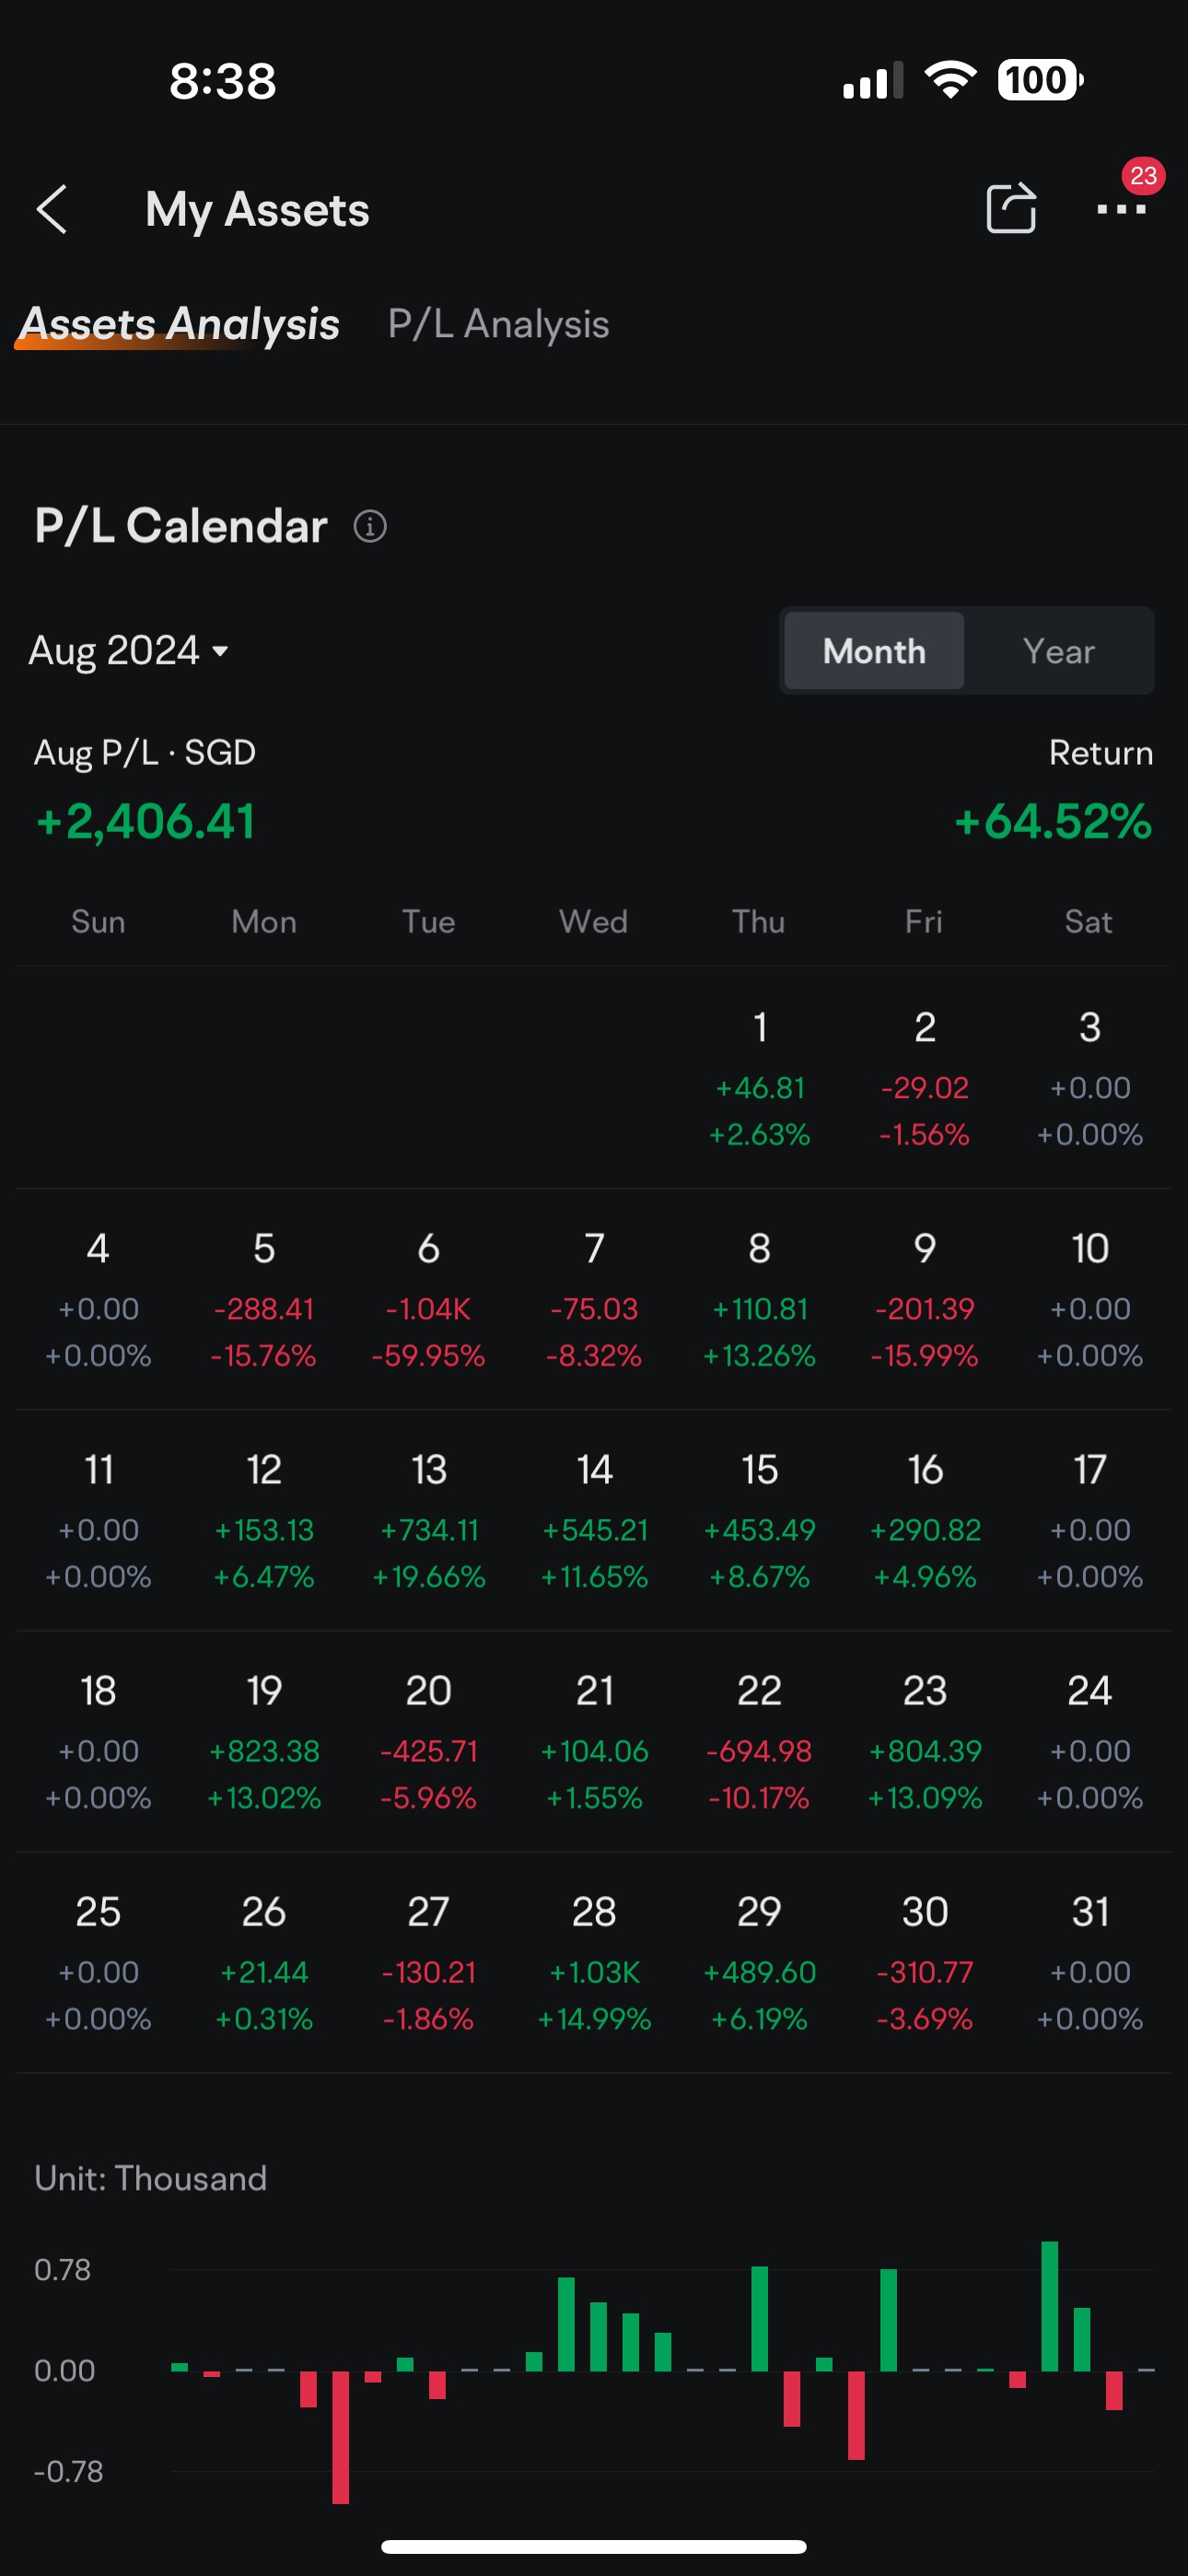1188x2576 pixels.
Task: Tap the tallest red bar in chart
Action: tap(340, 2437)
